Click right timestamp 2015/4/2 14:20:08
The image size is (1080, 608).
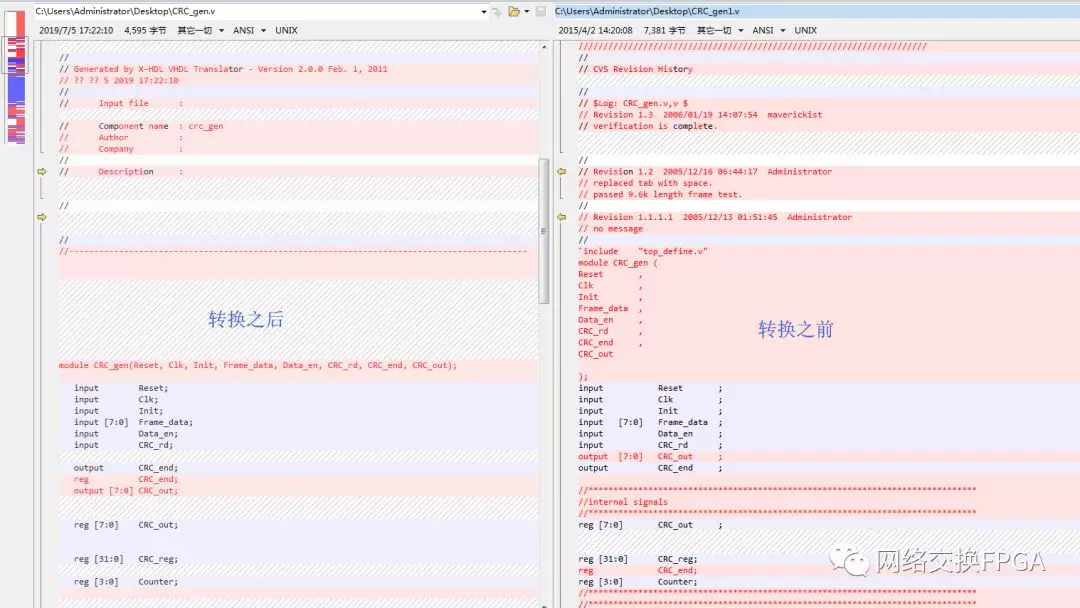(595, 30)
